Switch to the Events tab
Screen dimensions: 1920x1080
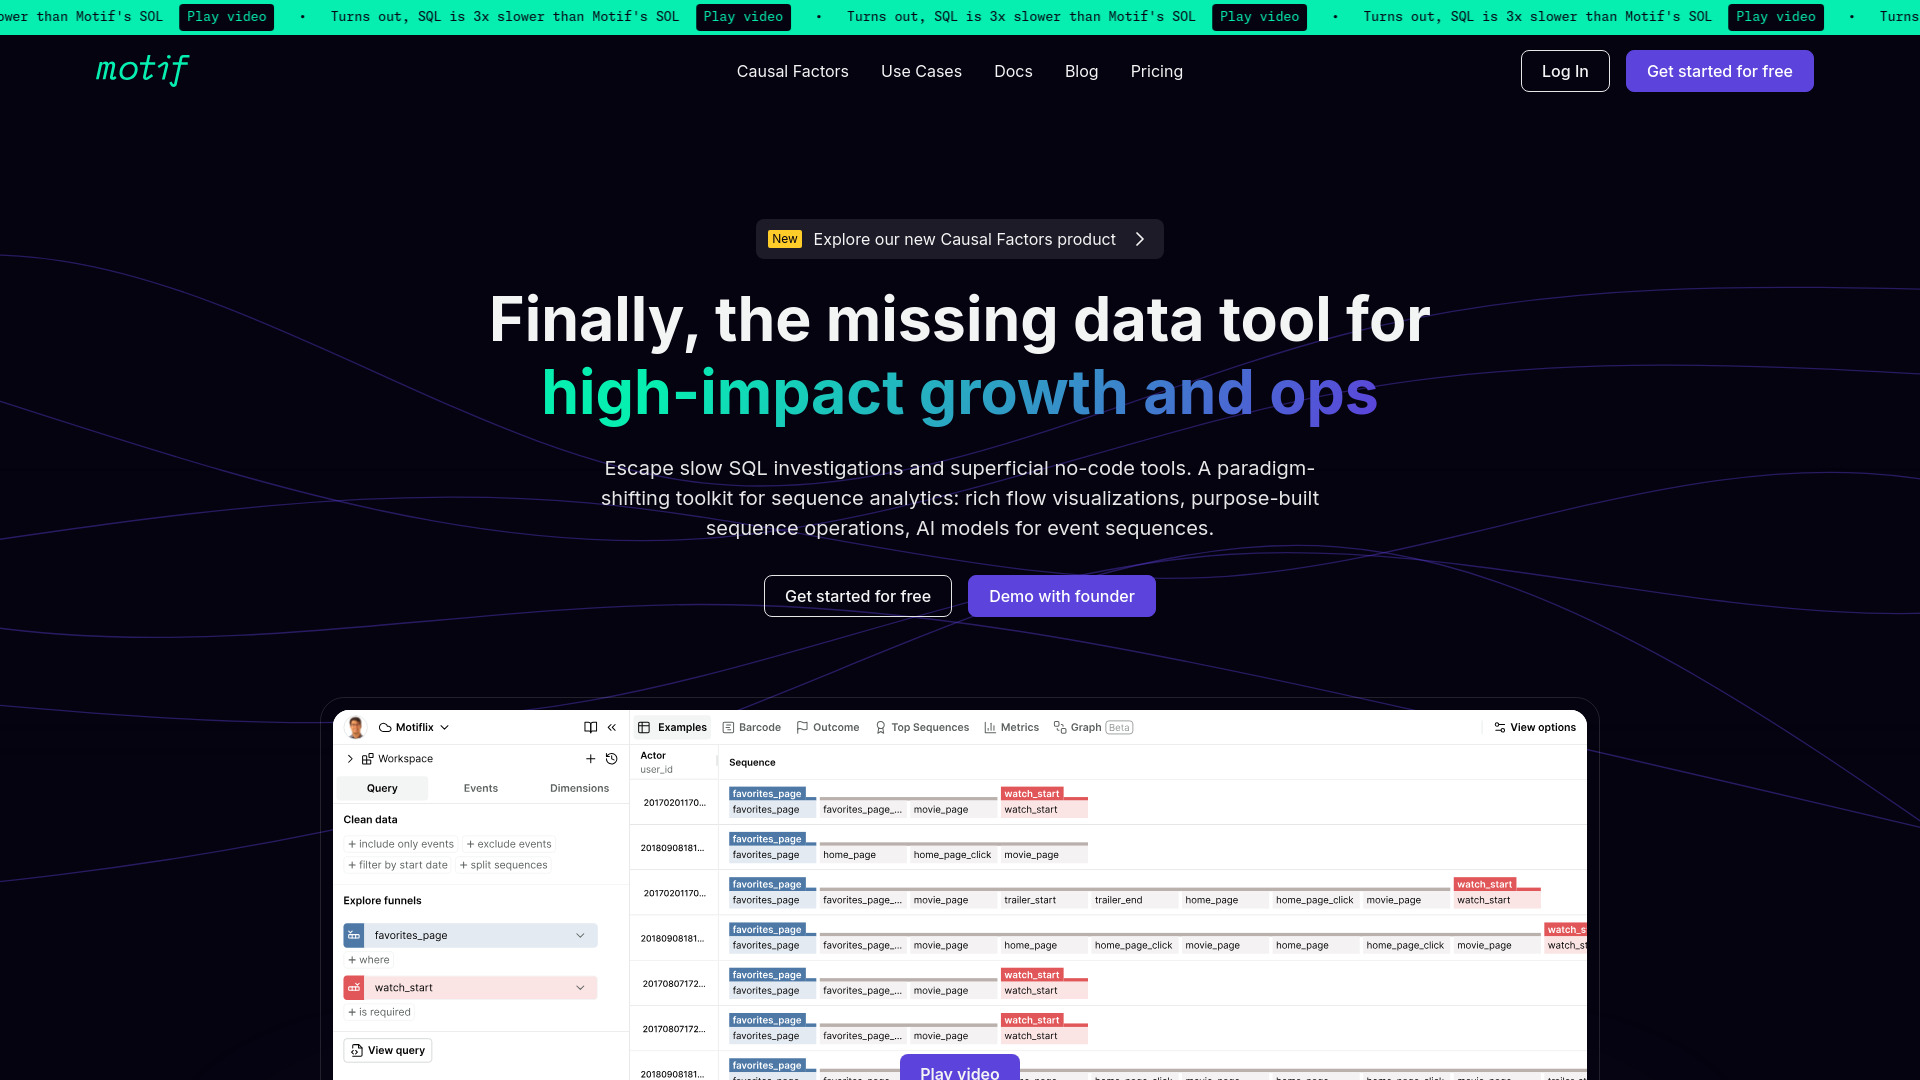480,787
